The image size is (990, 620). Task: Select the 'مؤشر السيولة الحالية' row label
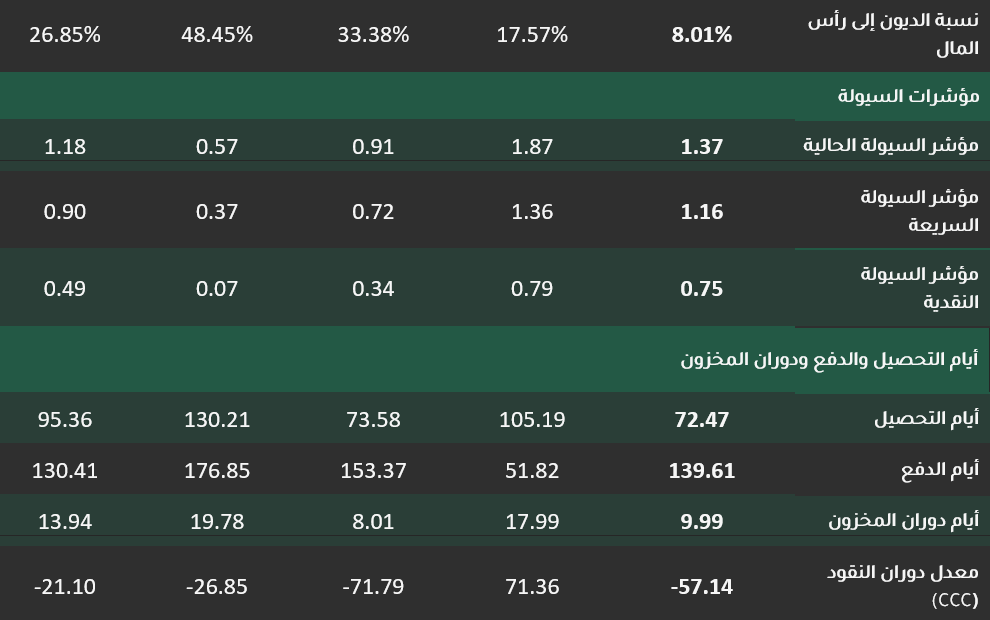[x=891, y=146]
